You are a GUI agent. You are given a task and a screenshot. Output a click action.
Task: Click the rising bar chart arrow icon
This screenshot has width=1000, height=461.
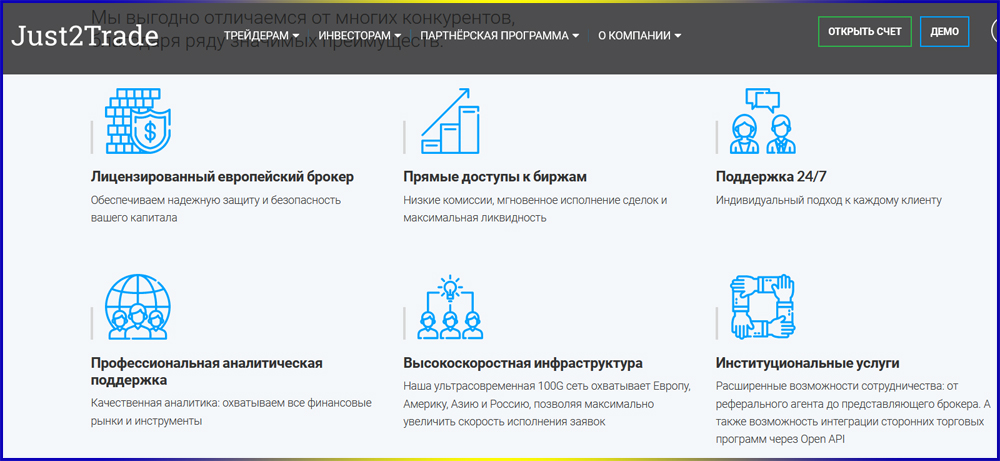click(x=450, y=121)
